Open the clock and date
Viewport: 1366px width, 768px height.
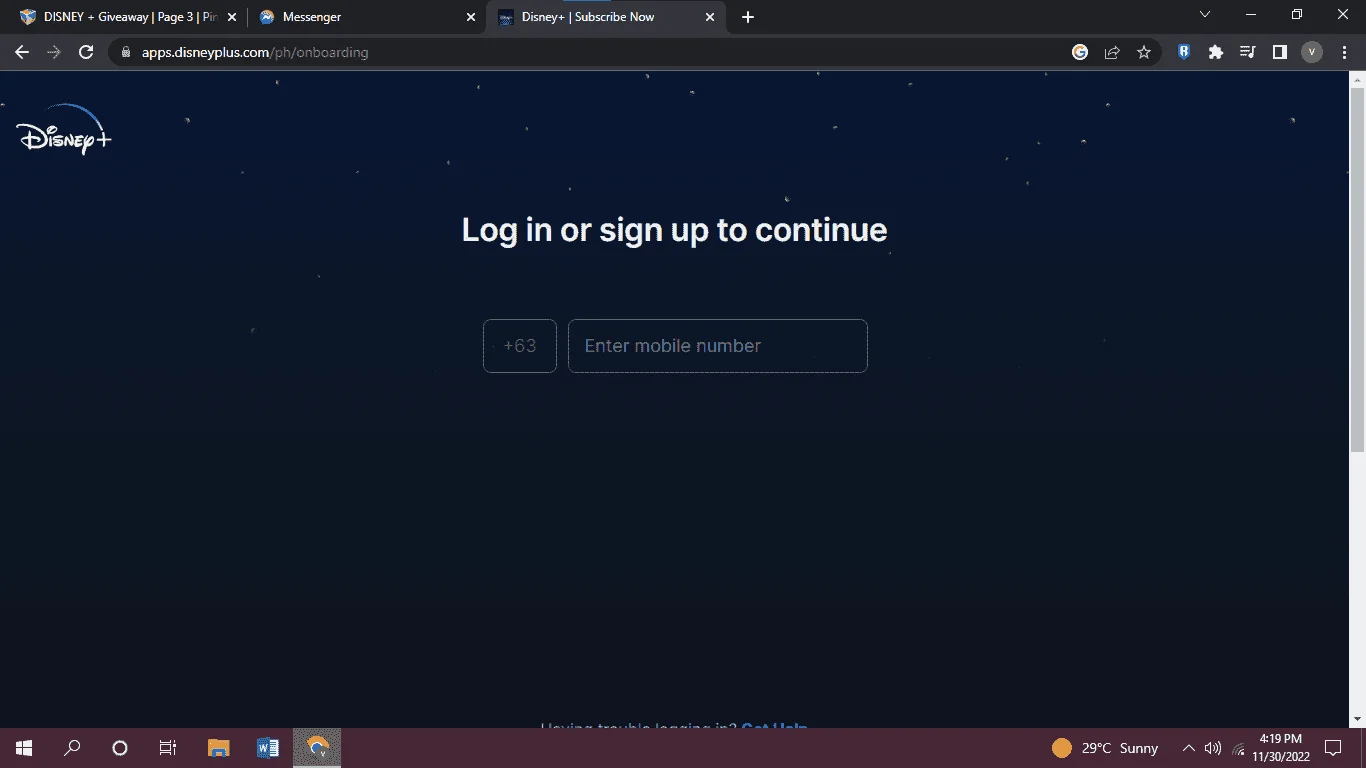click(1281, 748)
